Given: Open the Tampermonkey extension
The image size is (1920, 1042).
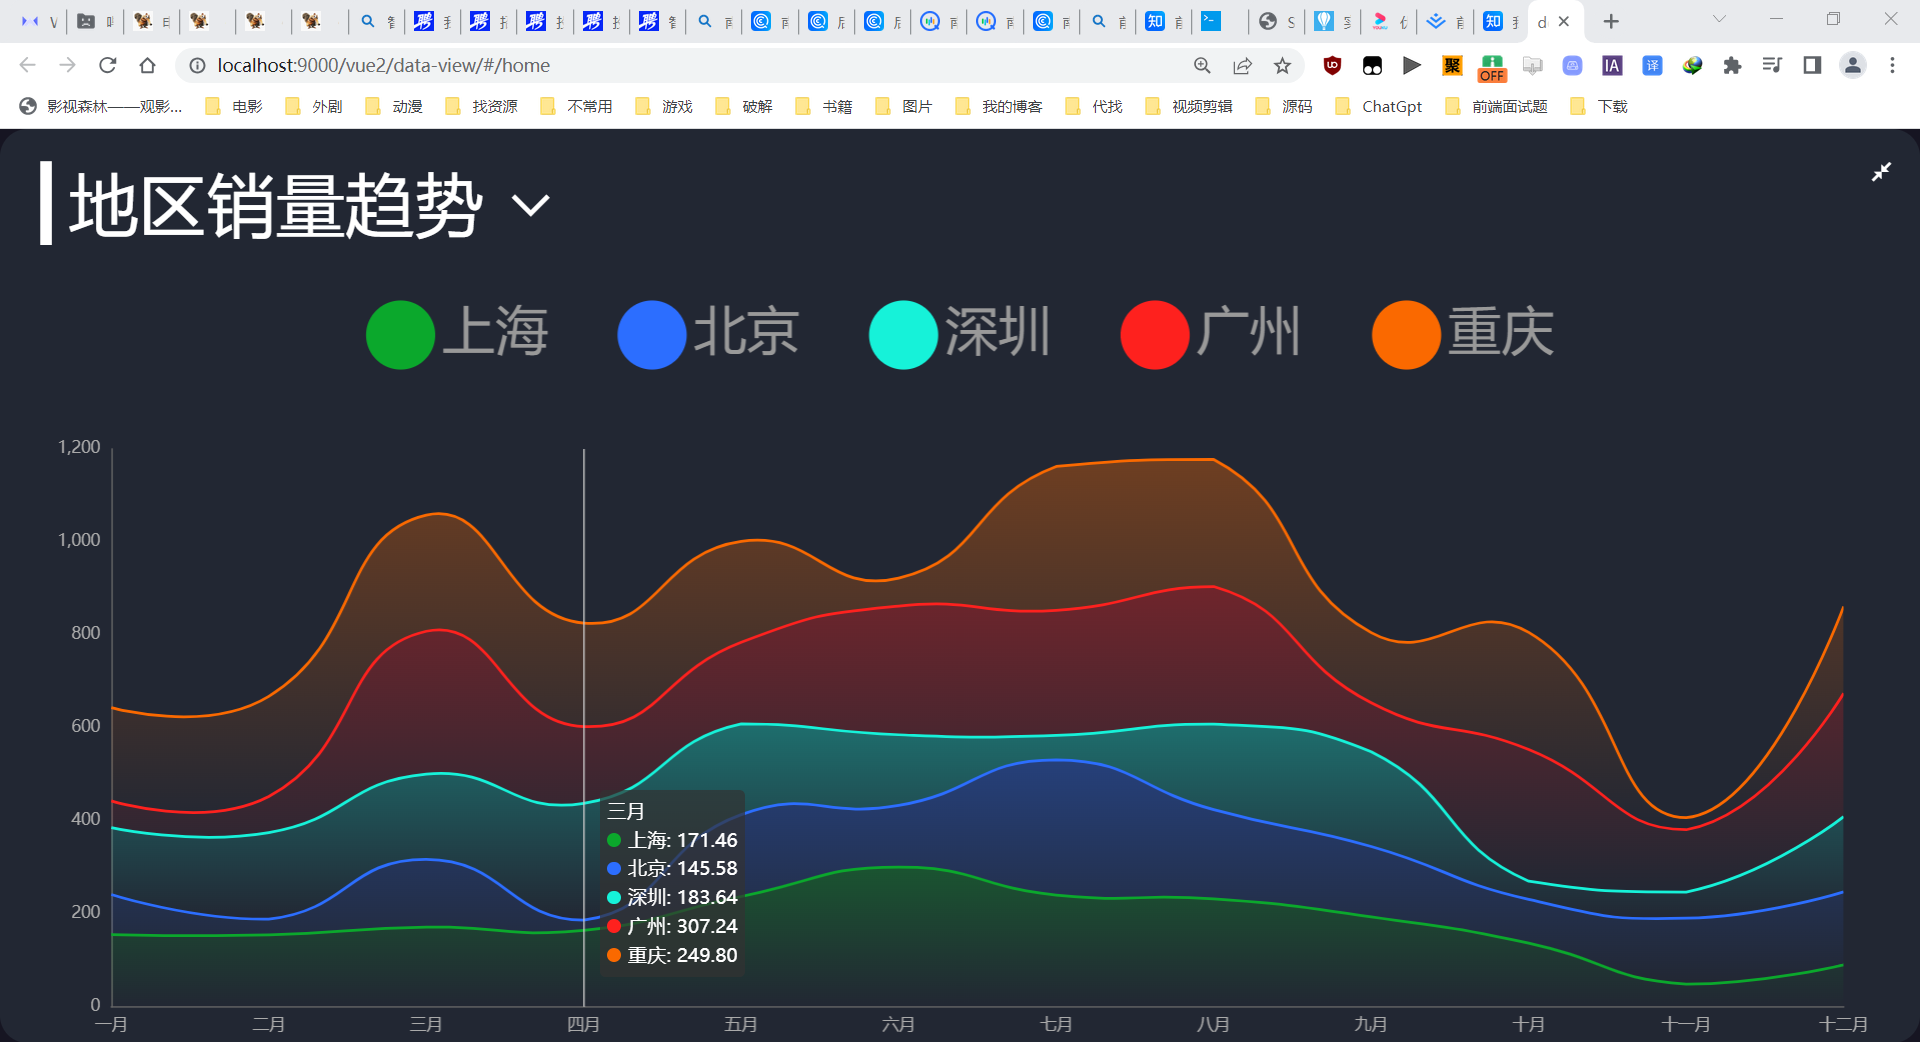Looking at the screenshot, I should pyautogui.click(x=1372, y=65).
